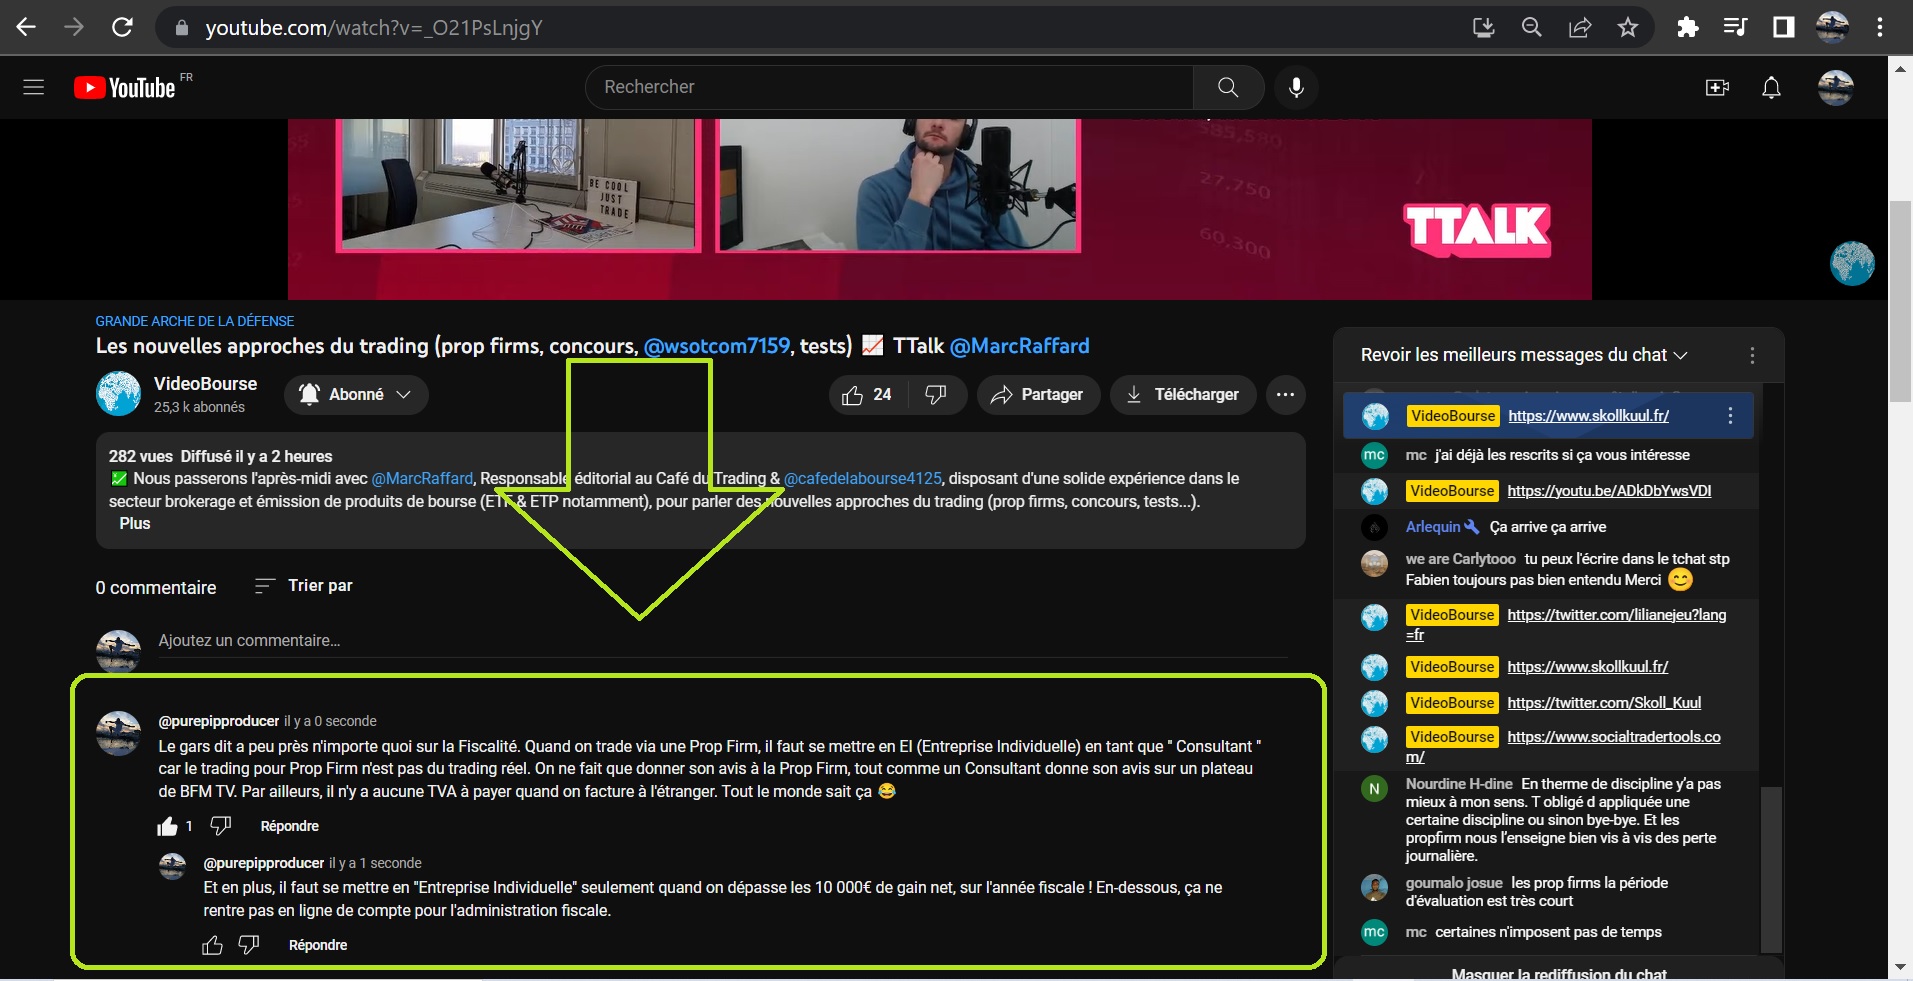Dislike the Fiscalité comment
The width and height of the screenshot is (1913, 981).
tap(221, 826)
